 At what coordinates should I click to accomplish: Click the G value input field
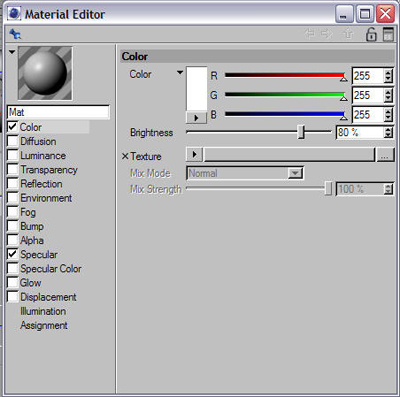(x=368, y=95)
